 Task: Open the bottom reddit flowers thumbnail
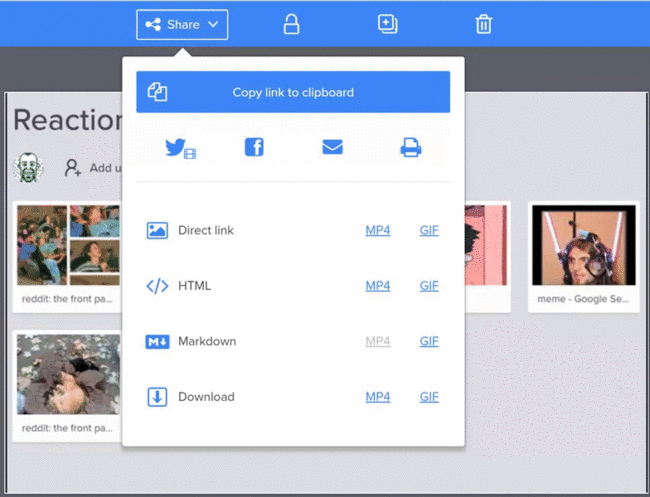[x=68, y=374]
